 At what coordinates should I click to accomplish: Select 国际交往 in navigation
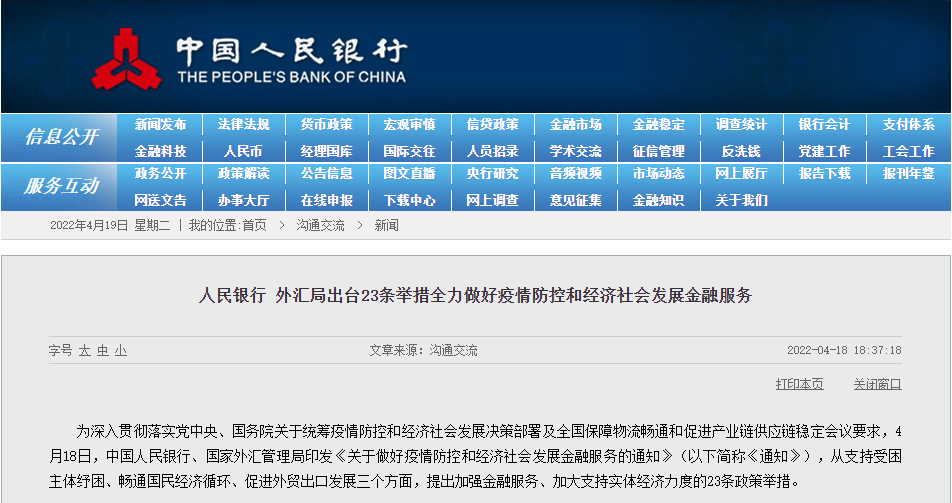tap(410, 151)
